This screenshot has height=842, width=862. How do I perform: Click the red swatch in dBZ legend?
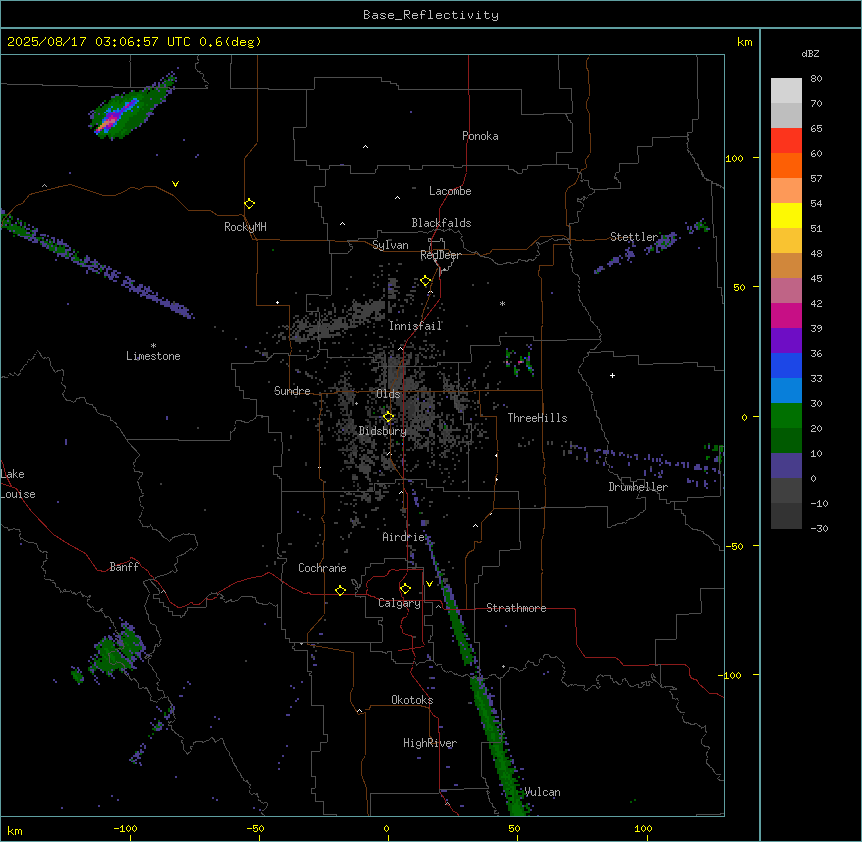pyautogui.click(x=786, y=140)
